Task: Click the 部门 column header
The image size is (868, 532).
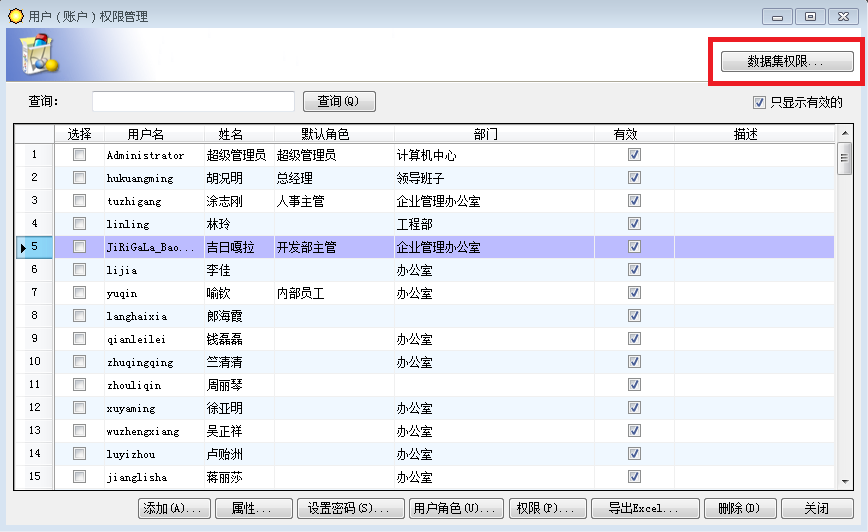Action: (x=485, y=134)
